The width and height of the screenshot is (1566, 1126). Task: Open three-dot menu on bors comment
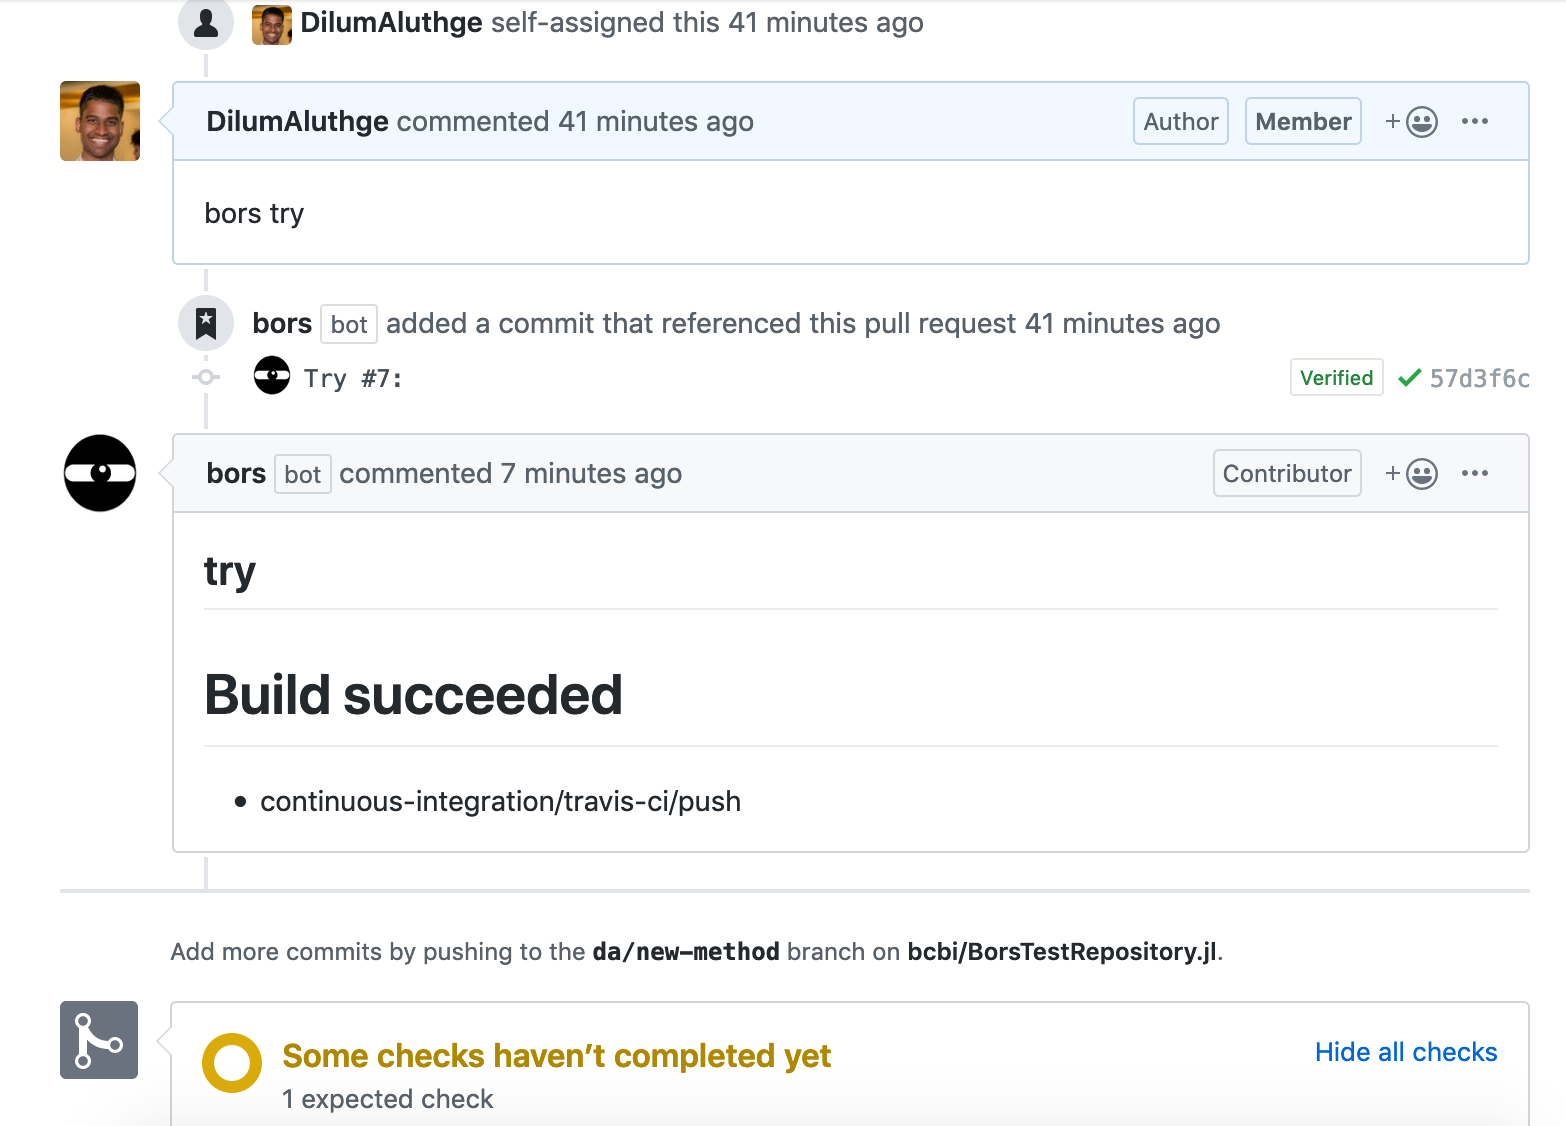pos(1474,474)
